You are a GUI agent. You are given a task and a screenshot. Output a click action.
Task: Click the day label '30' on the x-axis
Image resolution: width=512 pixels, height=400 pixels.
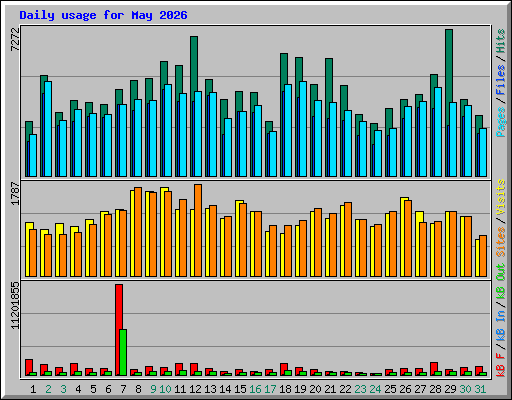[465, 389]
